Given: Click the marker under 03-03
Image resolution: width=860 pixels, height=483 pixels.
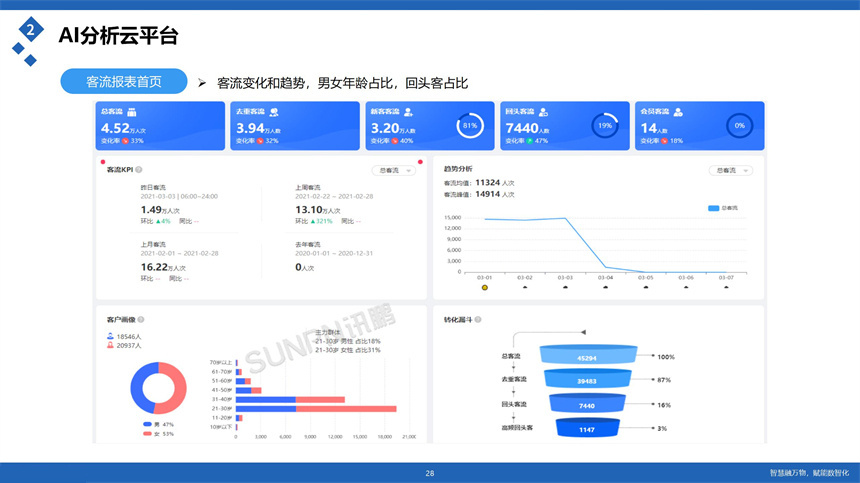Looking at the screenshot, I should point(565,287).
